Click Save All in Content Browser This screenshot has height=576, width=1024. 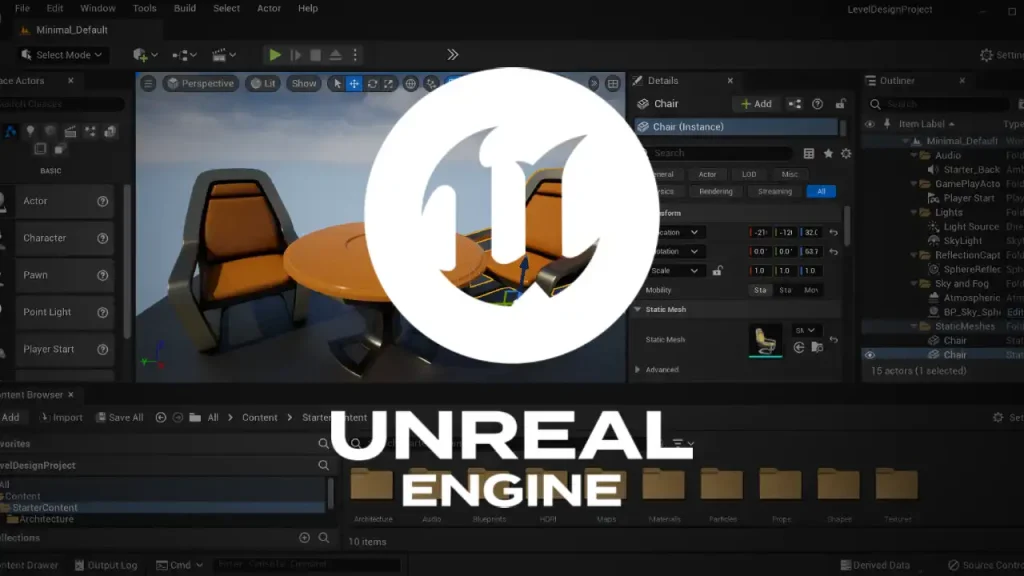(x=120, y=418)
